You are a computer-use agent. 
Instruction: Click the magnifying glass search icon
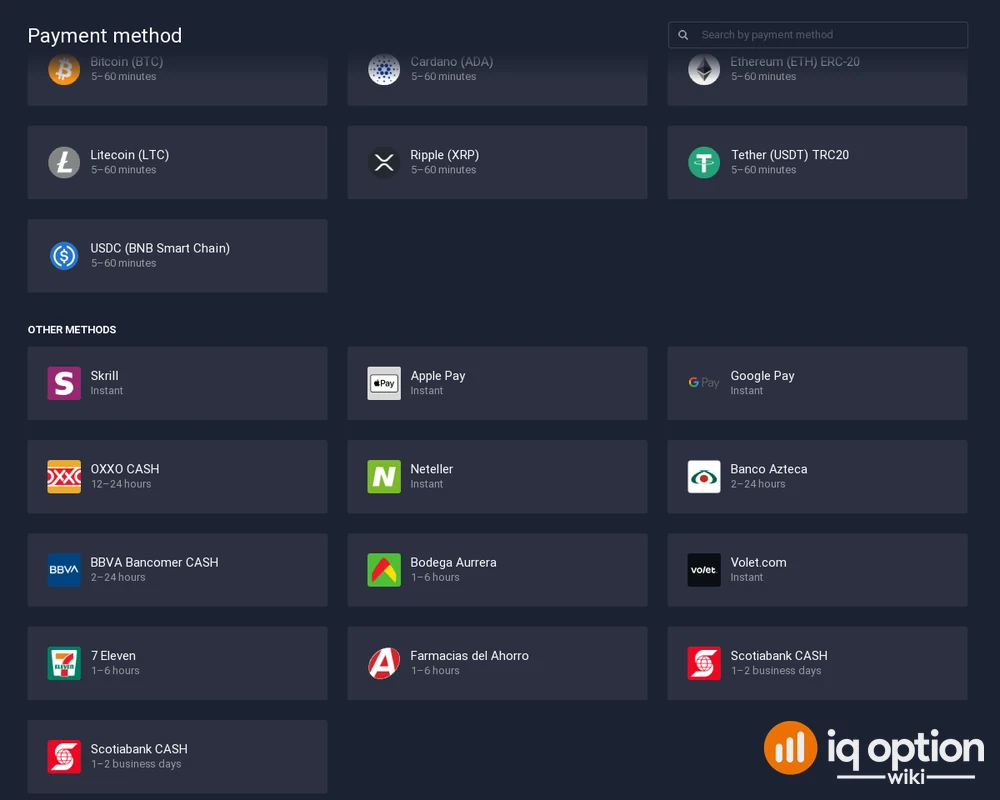pyautogui.click(x=683, y=35)
